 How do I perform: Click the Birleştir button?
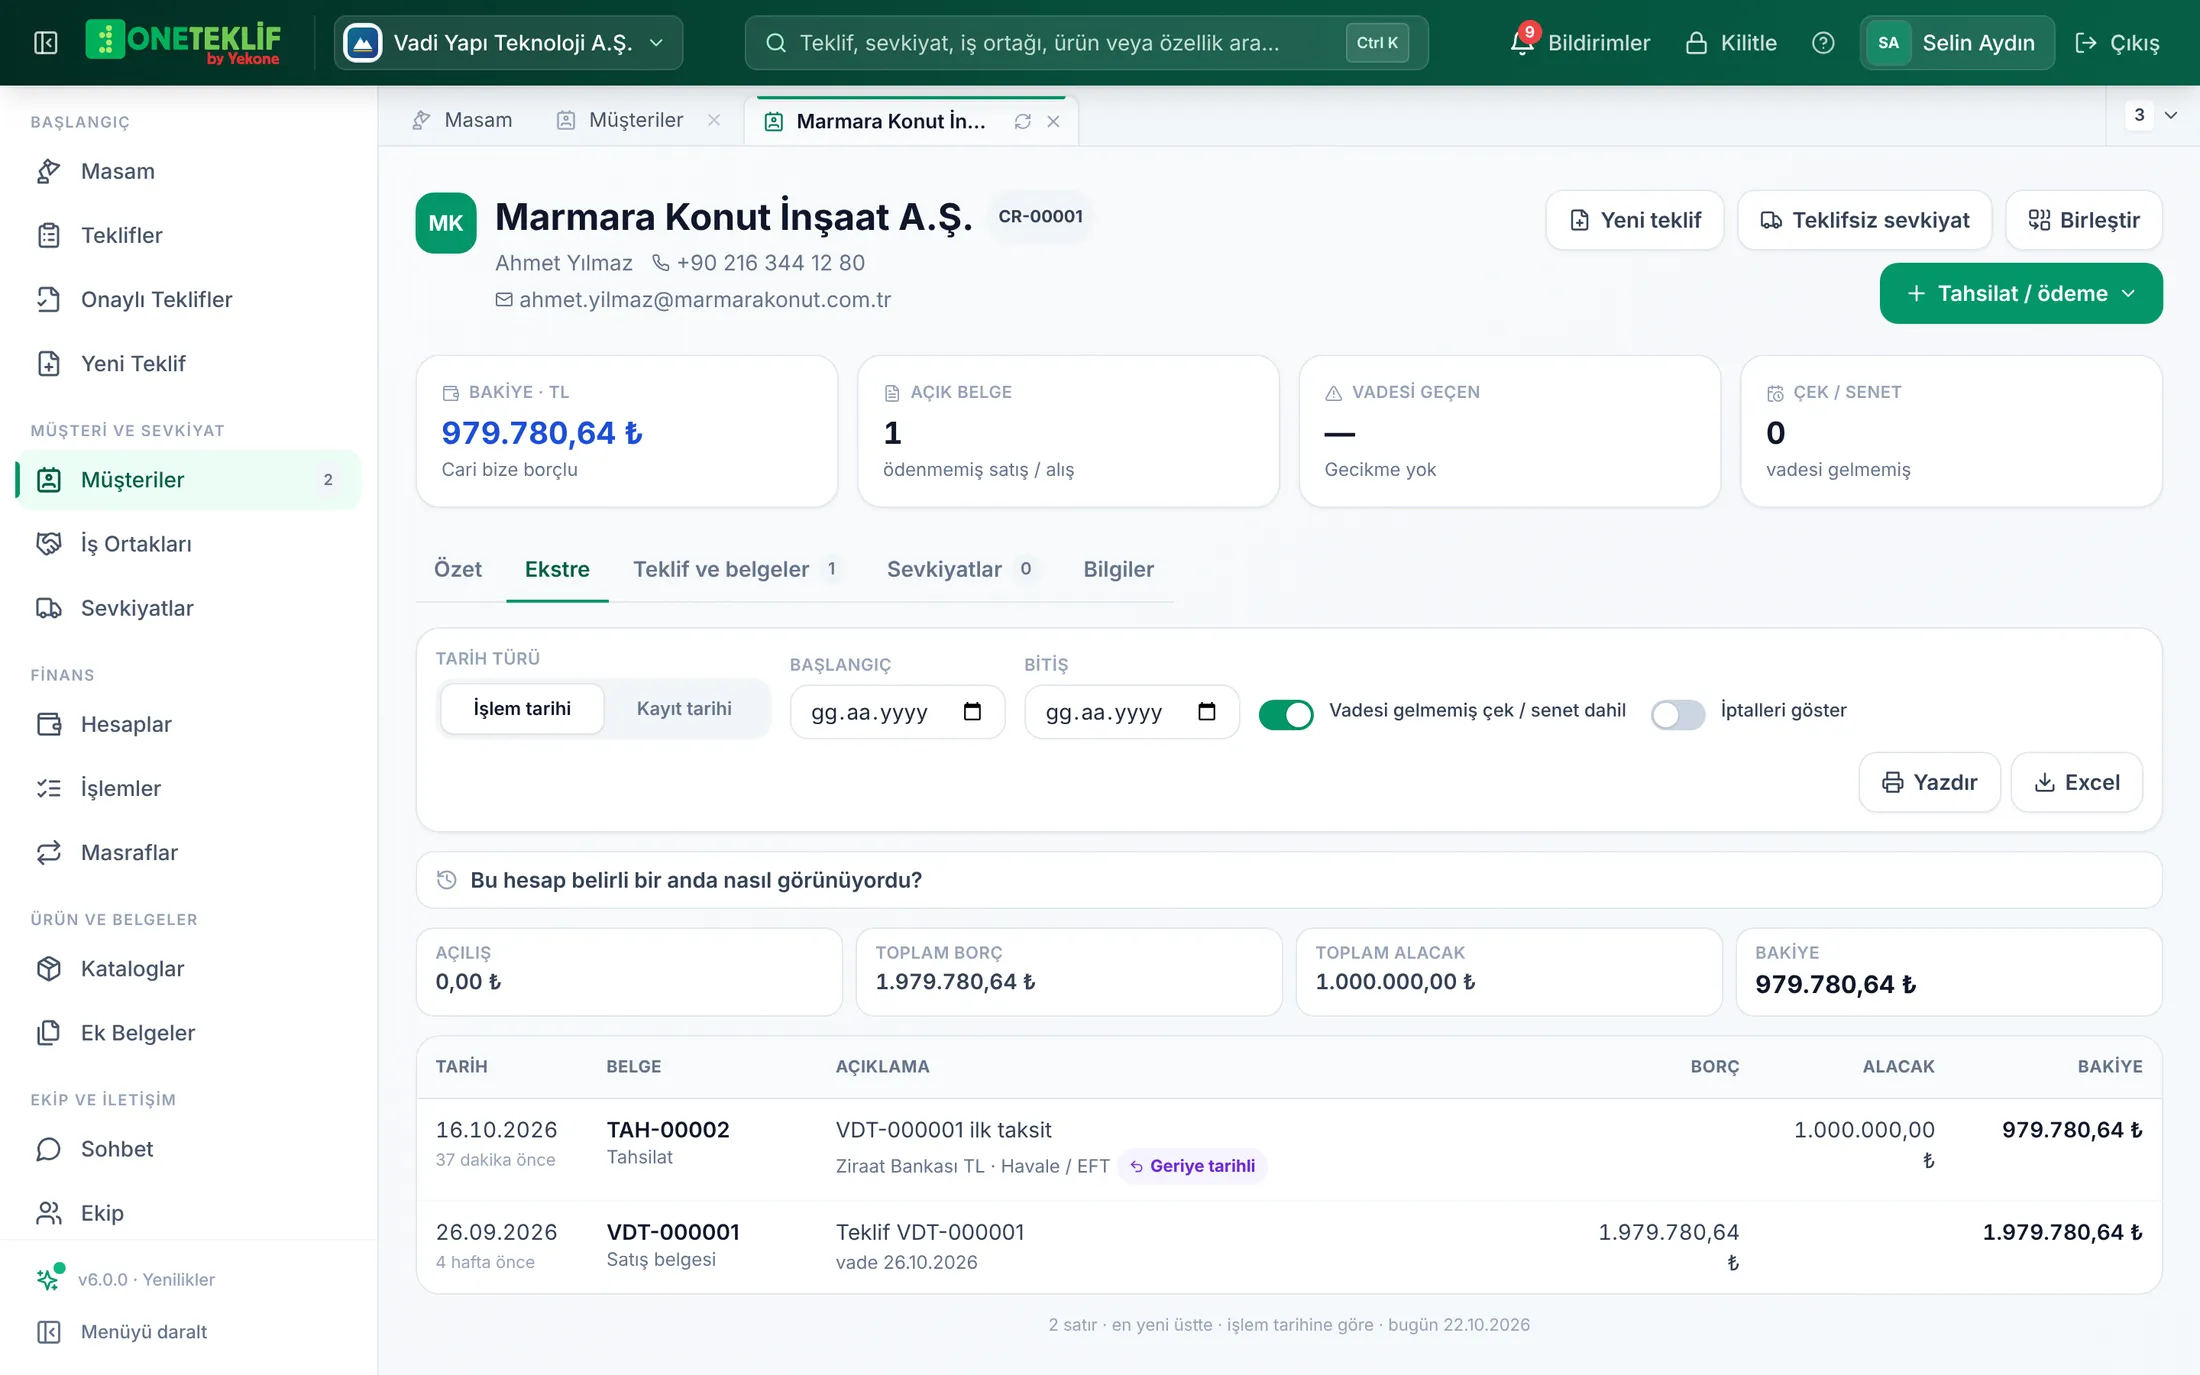2084,220
